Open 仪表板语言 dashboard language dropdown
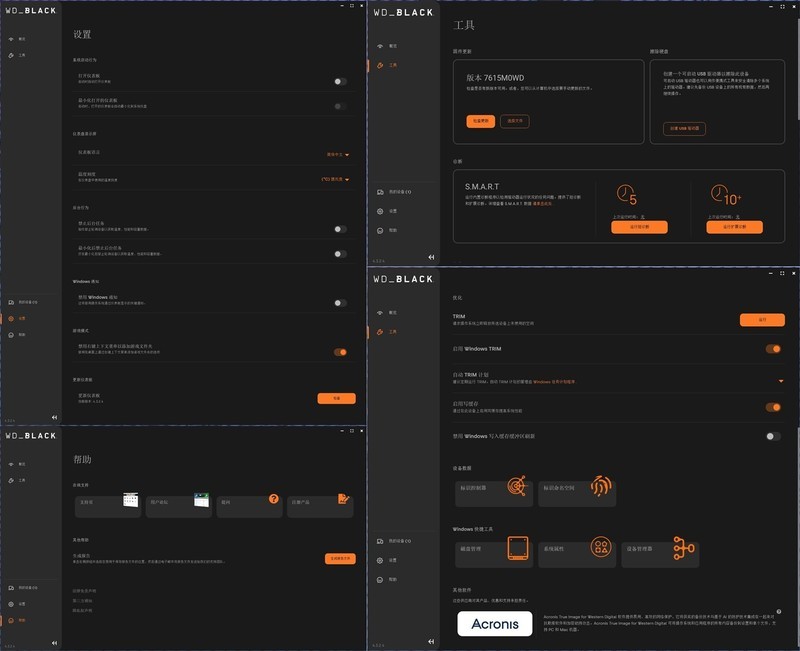The image size is (800, 651). [x=338, y=155]
